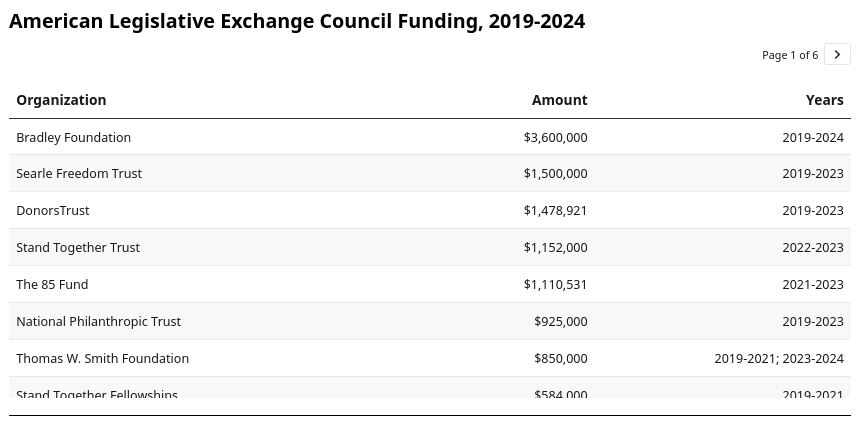This screenshot has height=427, width=857.
Task: Select National Philanthropic Trust's 2019-2023 years cell
Action: (x=813, y=321)
